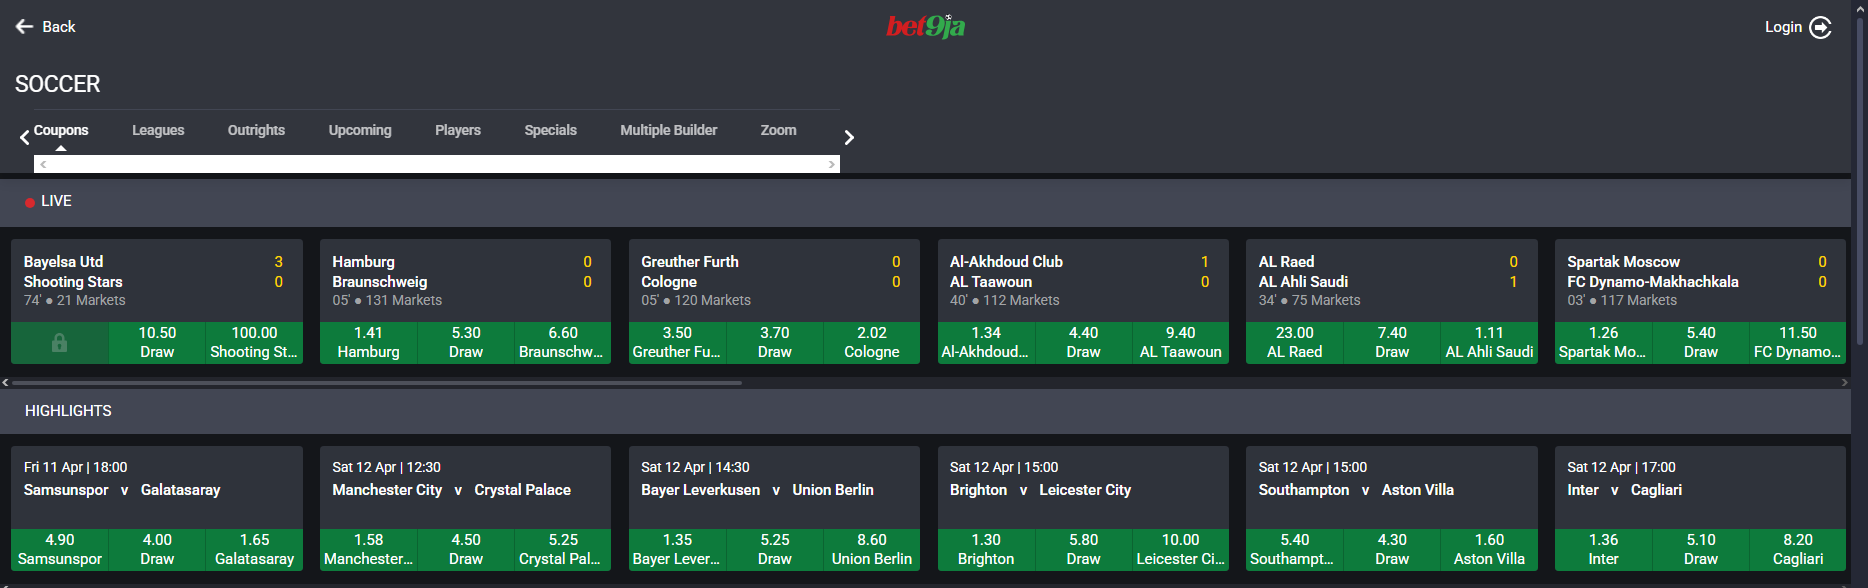Switch to the Zoom tab
This screenshot has width=1868, height=588.
pos(779,130)
